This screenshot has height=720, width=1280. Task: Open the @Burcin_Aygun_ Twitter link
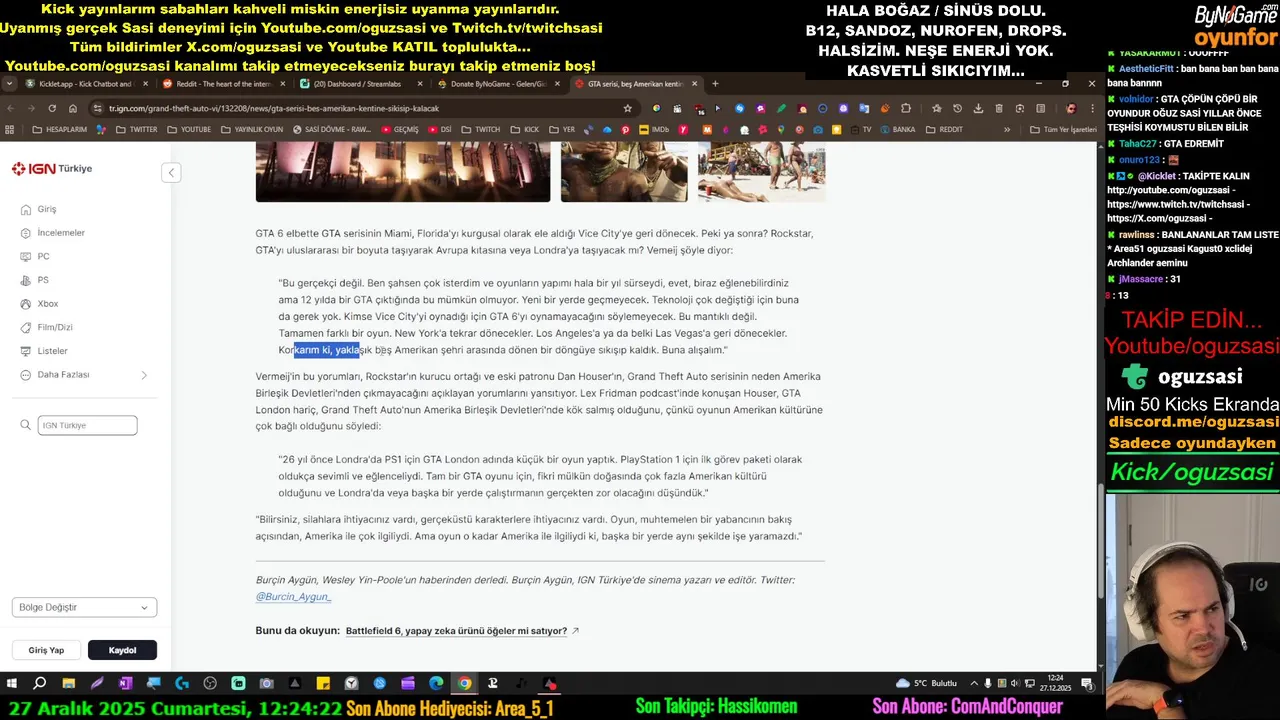pos(293,596)
